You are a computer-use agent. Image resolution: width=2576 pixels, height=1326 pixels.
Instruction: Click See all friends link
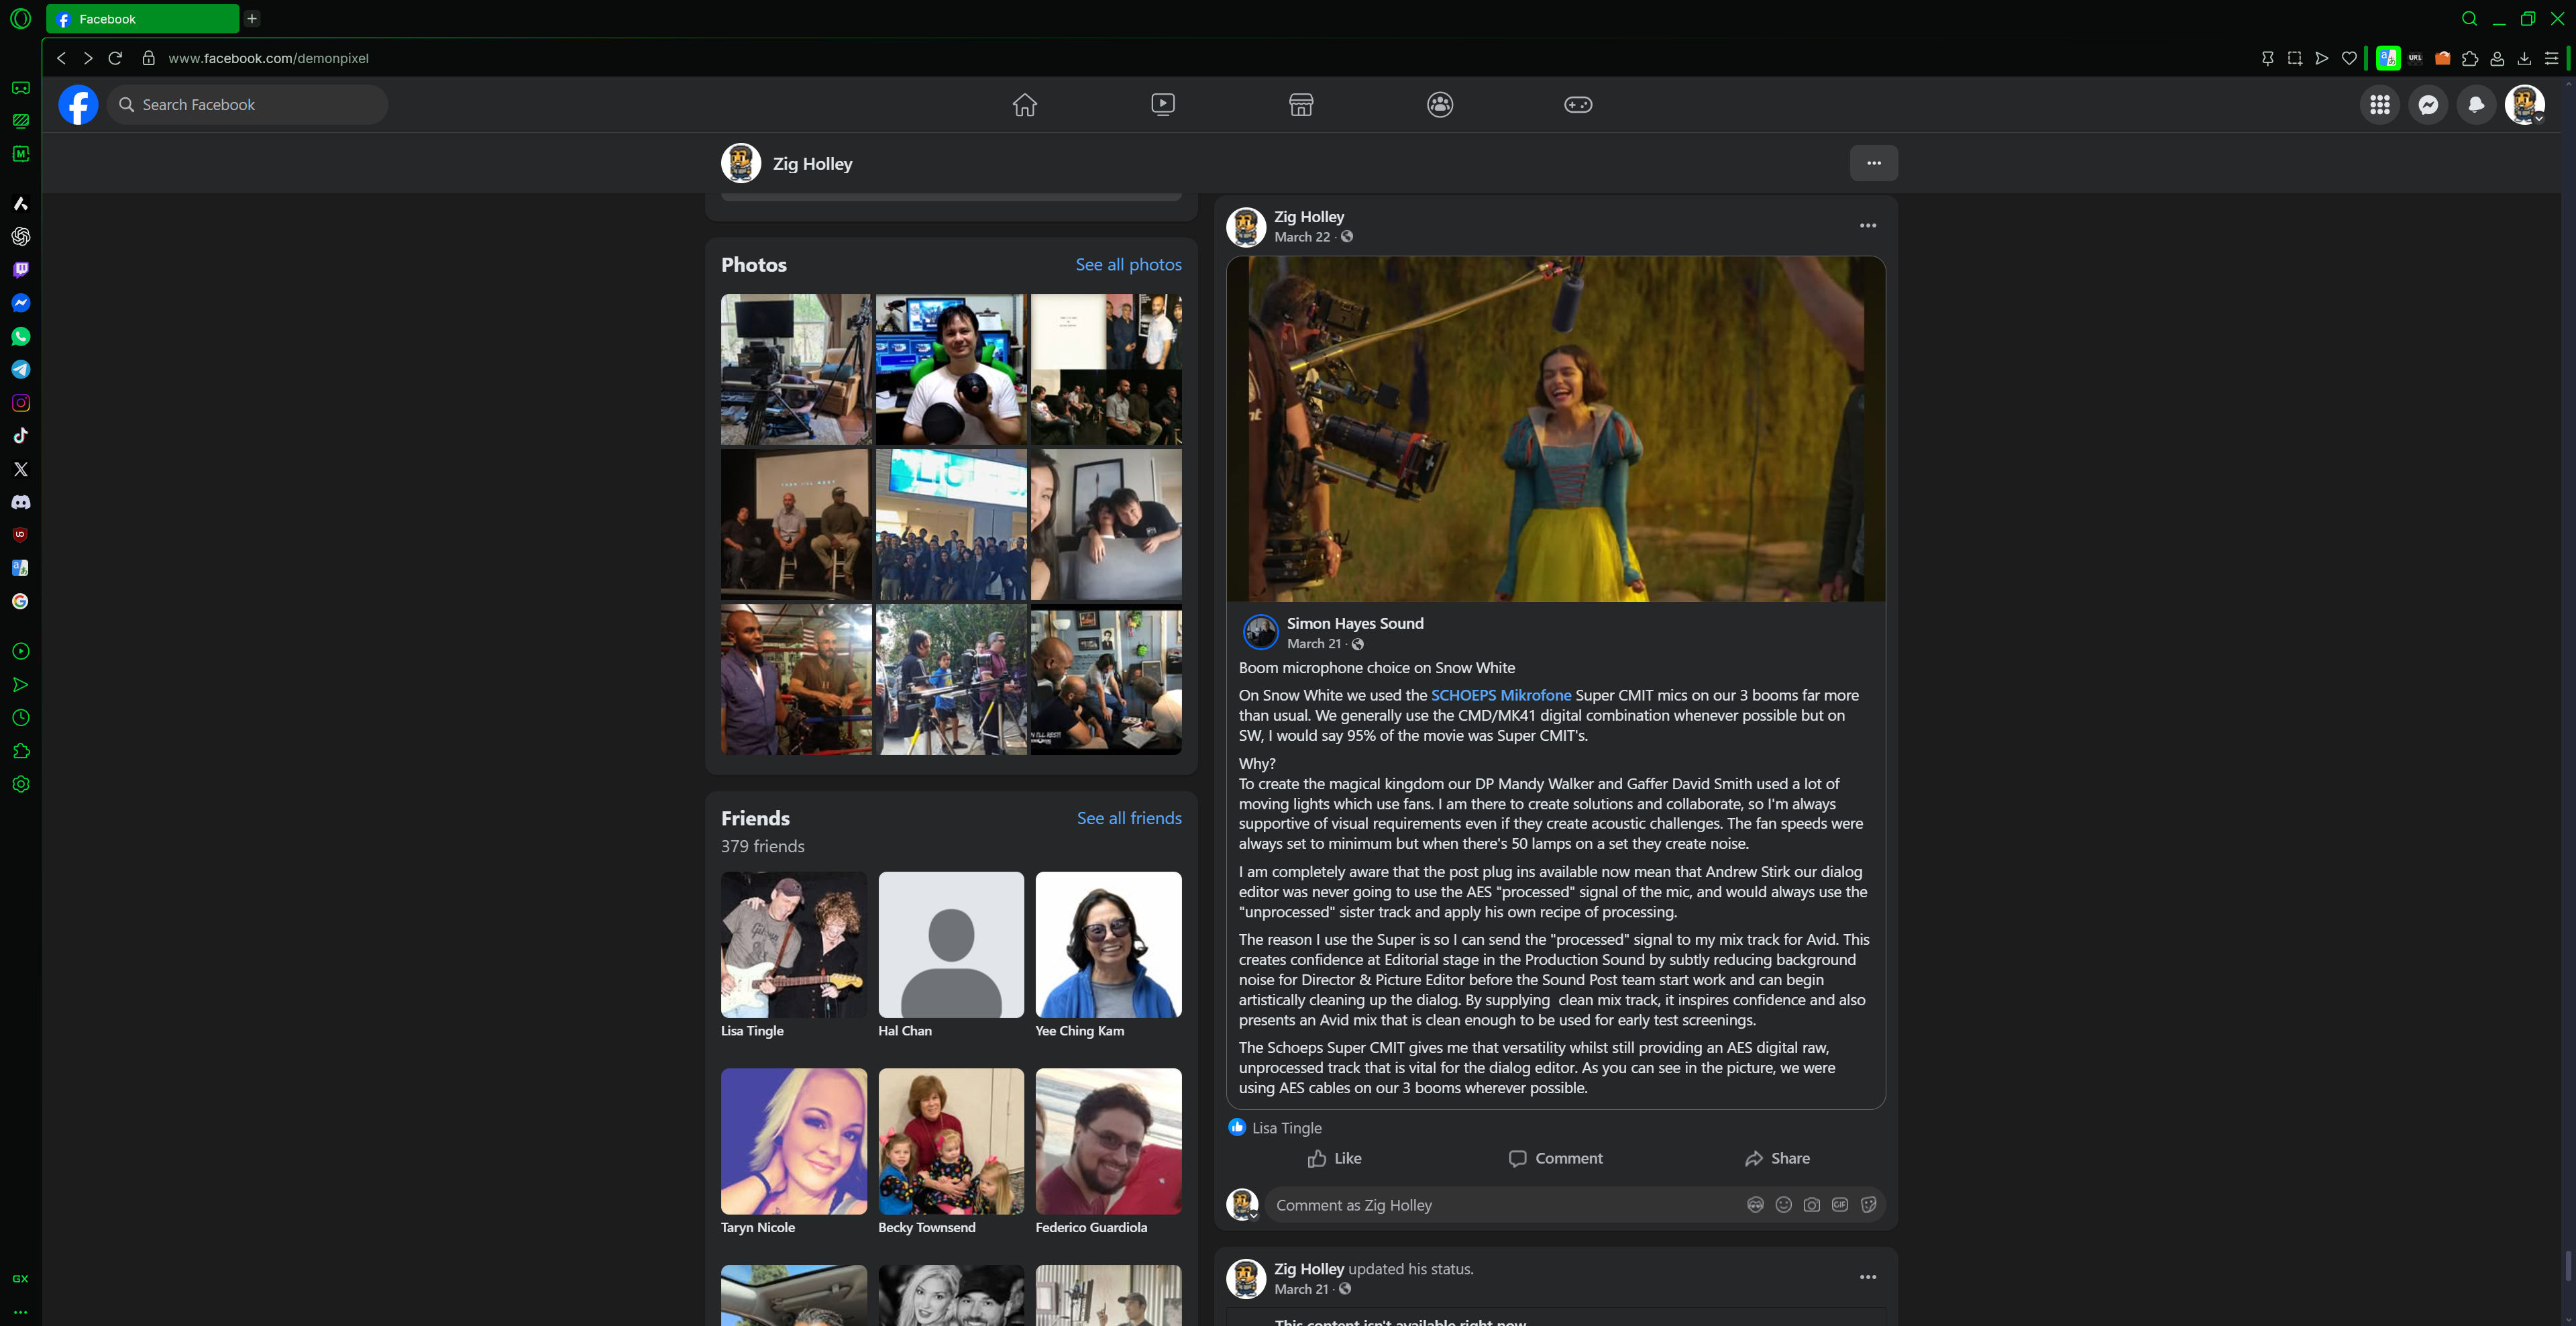[1128, 818]
